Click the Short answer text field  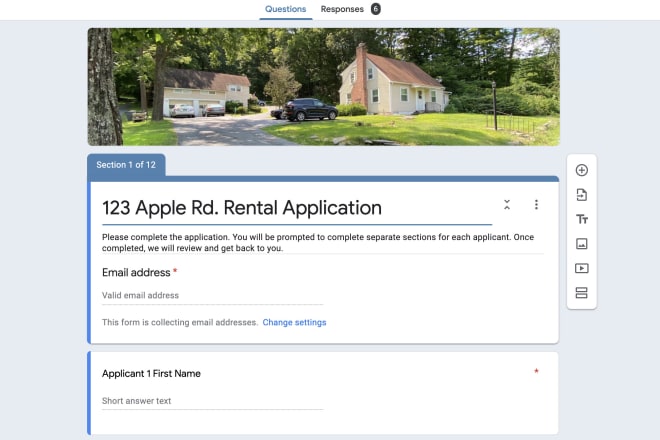pos(212,401)
